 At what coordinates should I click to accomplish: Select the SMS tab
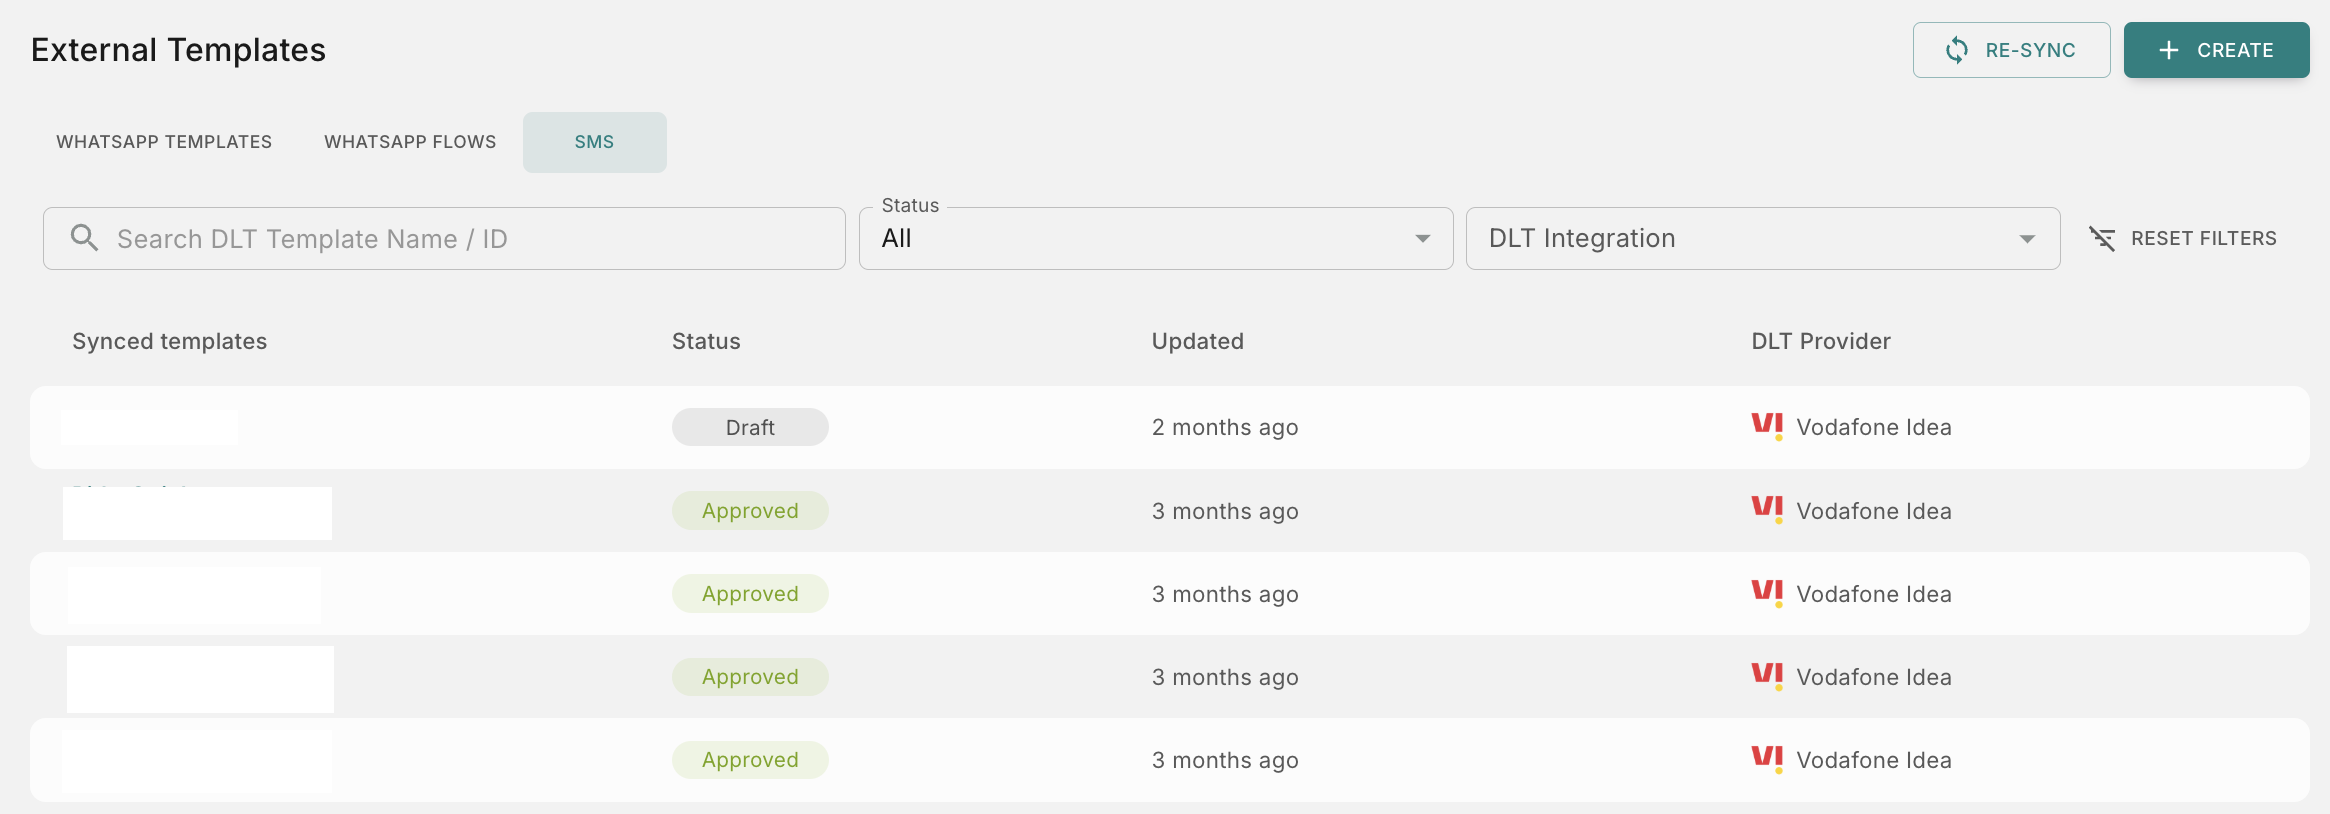[x=594, y=141]
